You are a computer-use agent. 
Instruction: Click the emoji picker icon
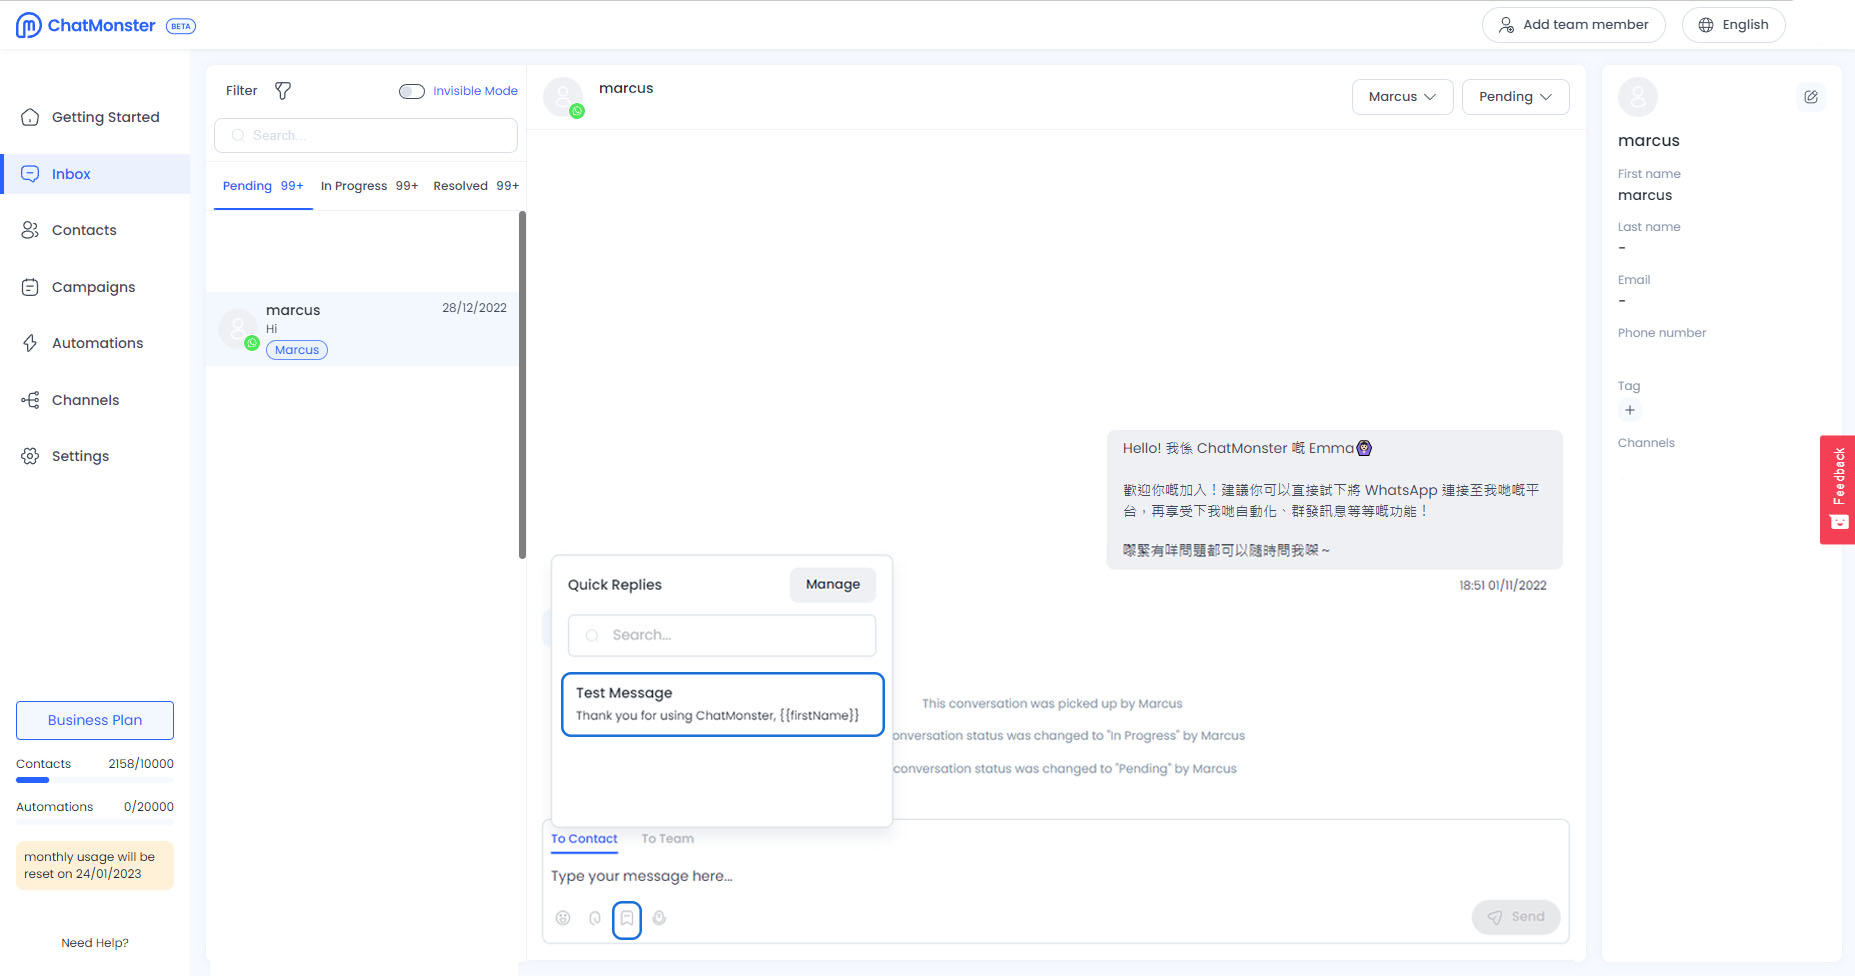(563, 918)
